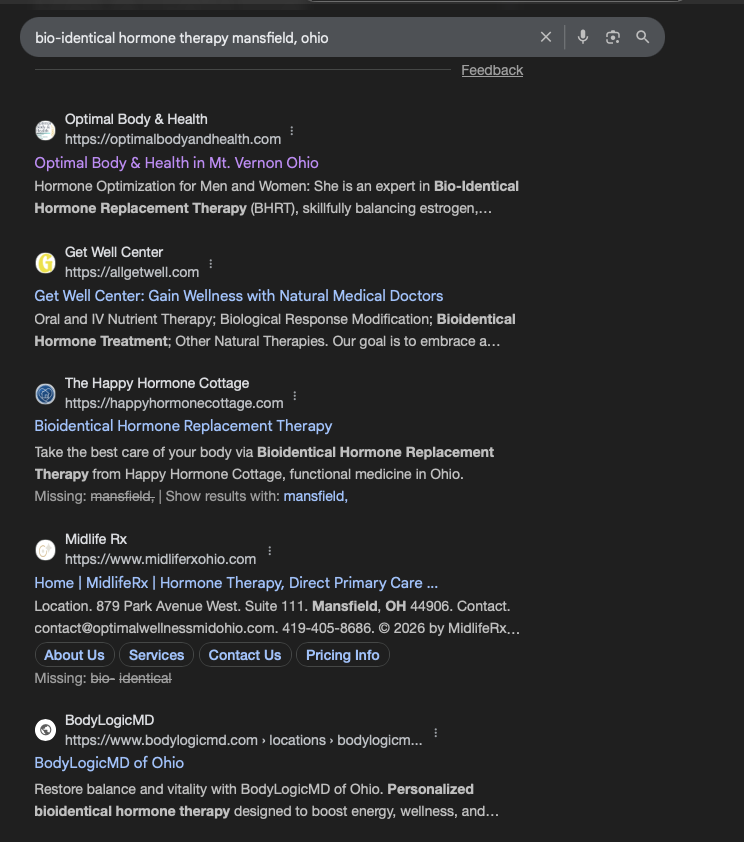Viewport: 744px width, 842px height.
Task: Click the About Us chip
Action: pyautogui.click(x=74, y=655)
